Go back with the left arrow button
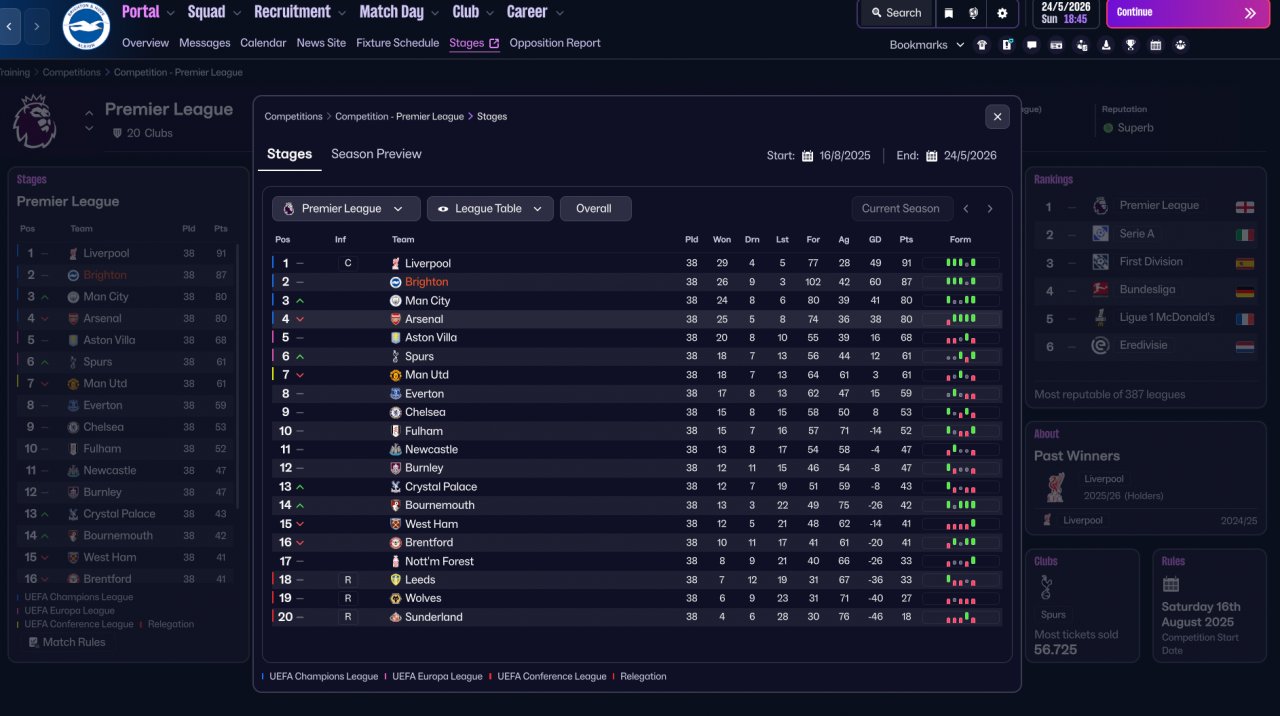Image resolution: width=1280 pixels, height=716 pixels. 10,26
